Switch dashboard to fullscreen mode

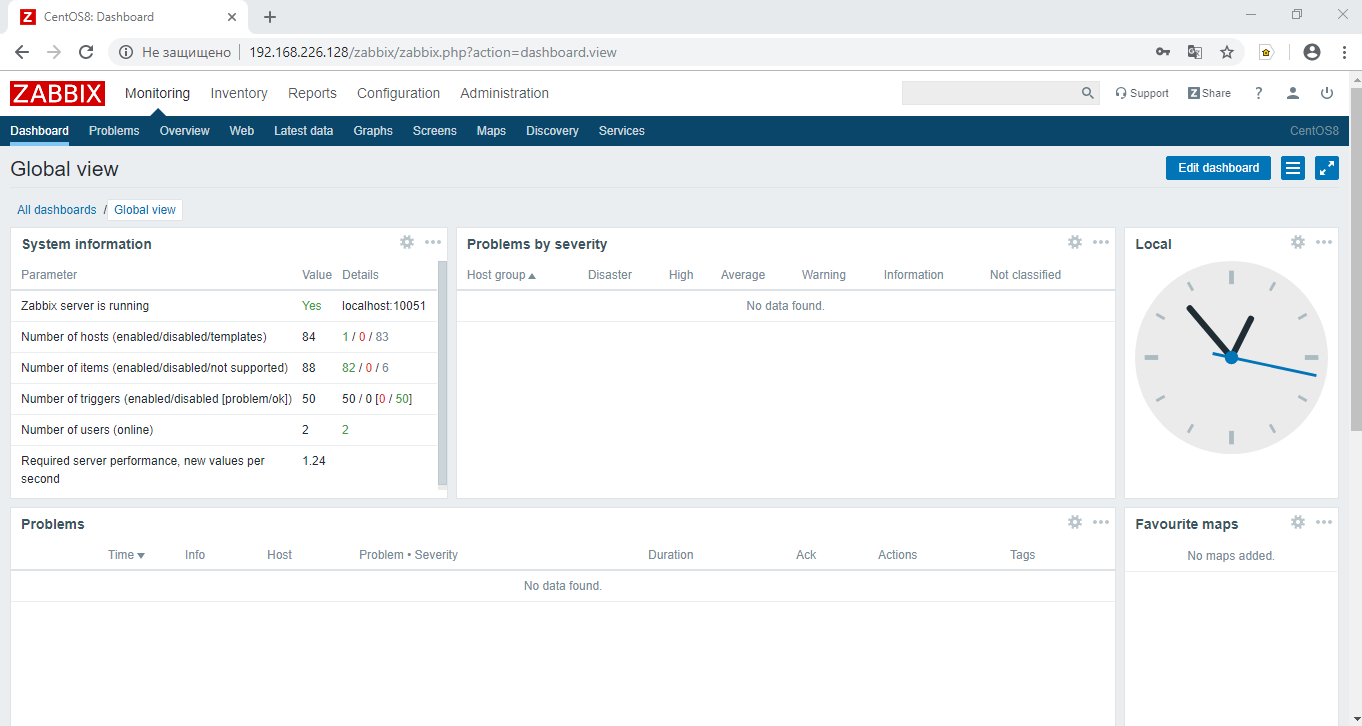click(x=1327, y=168)
